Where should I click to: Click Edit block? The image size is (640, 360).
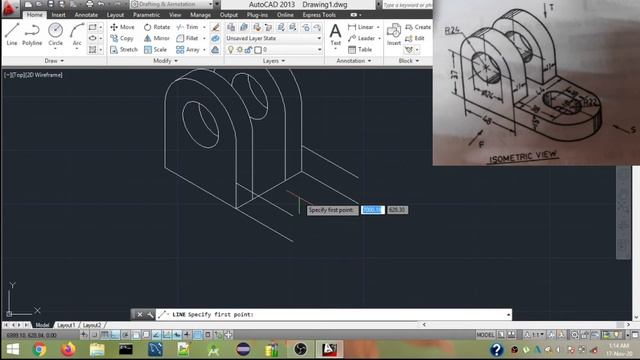click(x=415, y=38)
